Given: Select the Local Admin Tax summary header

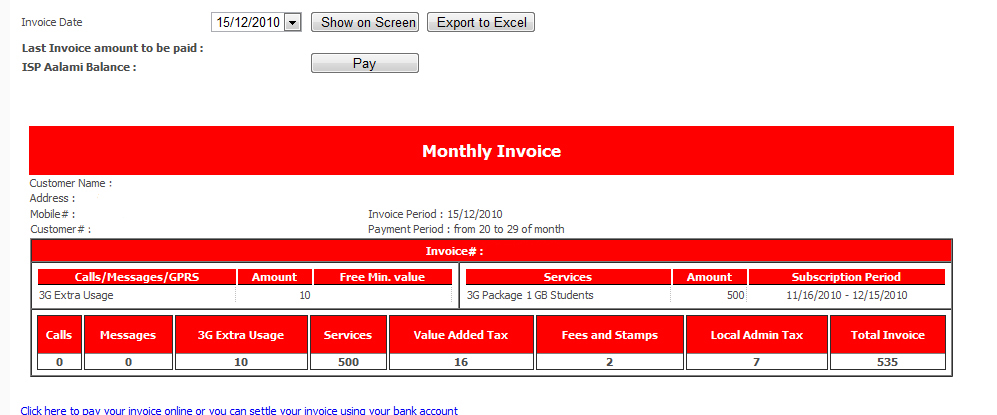Looking at the screenshot, I should pyautogui.click(x=756, y=335).
